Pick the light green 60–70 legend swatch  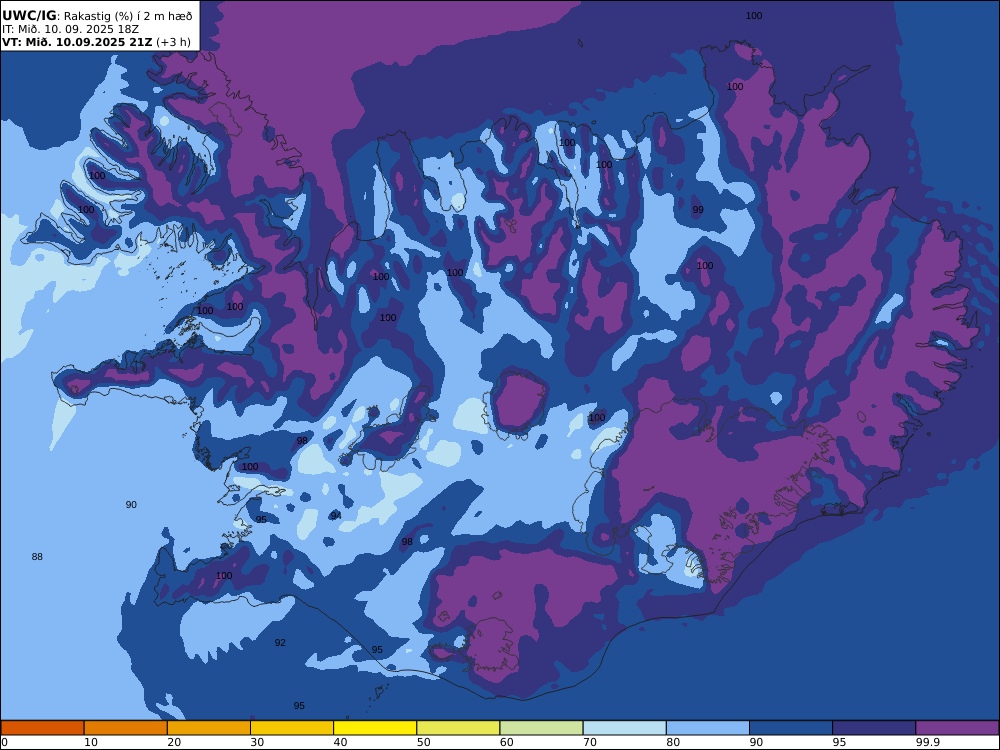point(541,728)
